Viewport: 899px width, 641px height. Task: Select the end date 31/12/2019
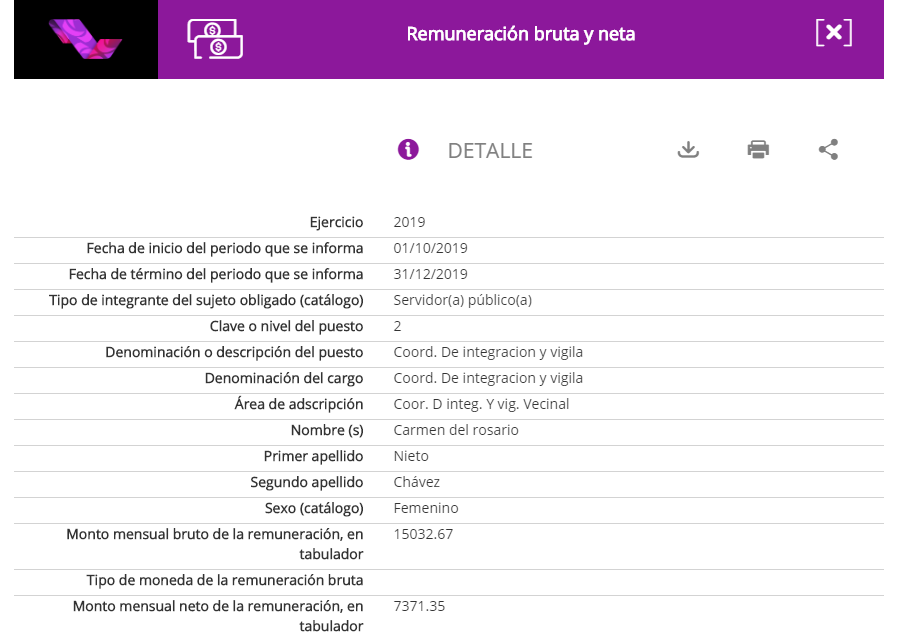431,274
